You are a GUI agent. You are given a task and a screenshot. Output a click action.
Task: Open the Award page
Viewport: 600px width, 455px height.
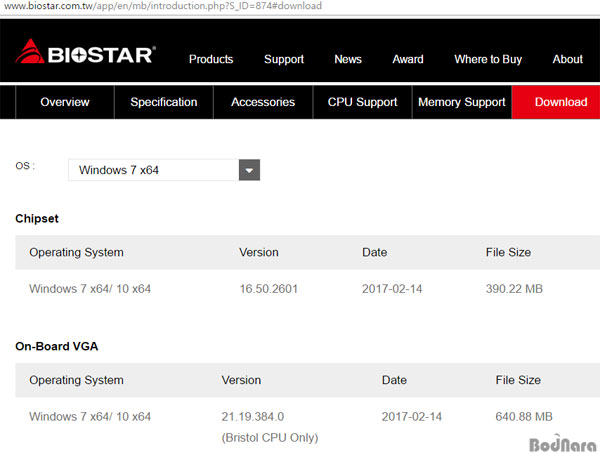(408, 59)
